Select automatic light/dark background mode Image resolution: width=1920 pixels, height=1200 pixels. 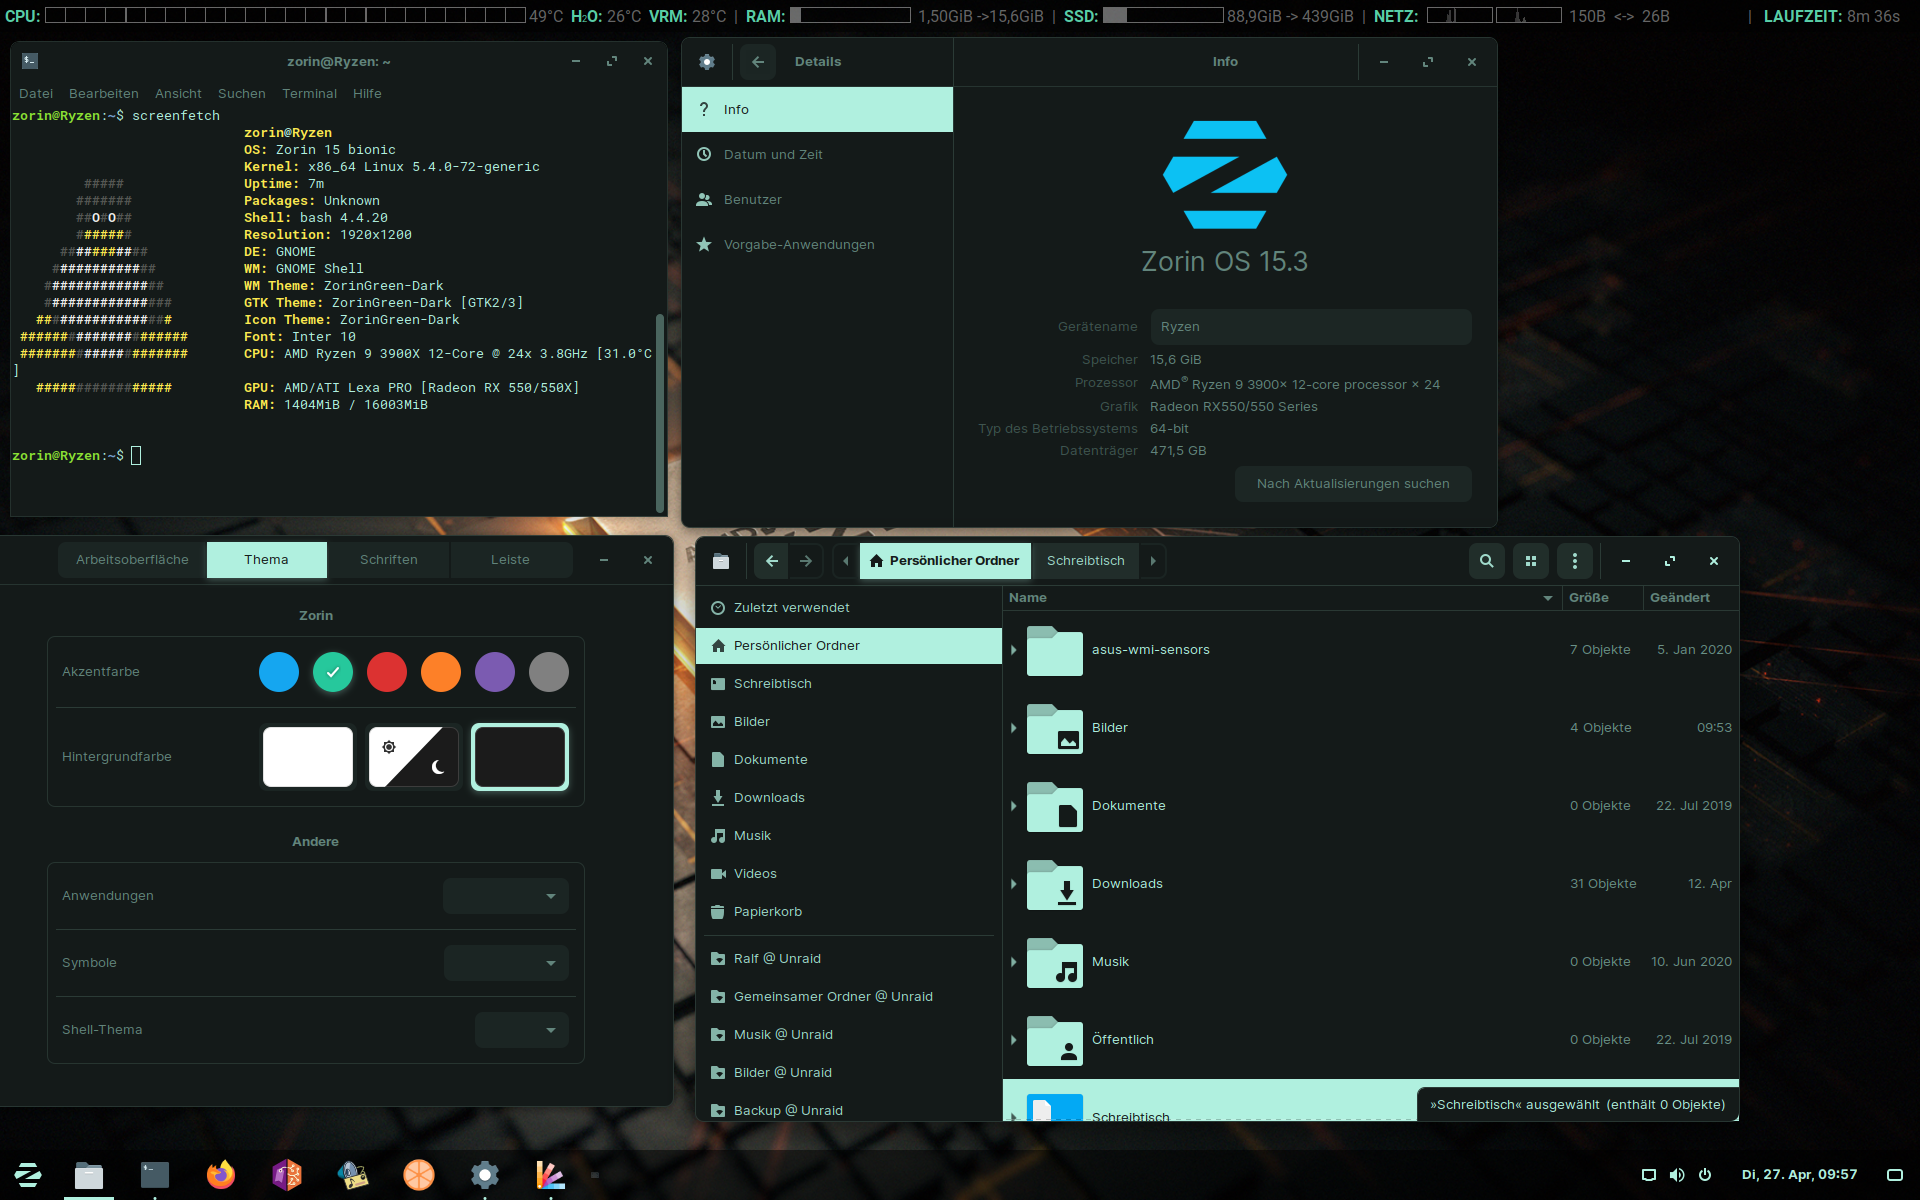(x=413, y=757)
